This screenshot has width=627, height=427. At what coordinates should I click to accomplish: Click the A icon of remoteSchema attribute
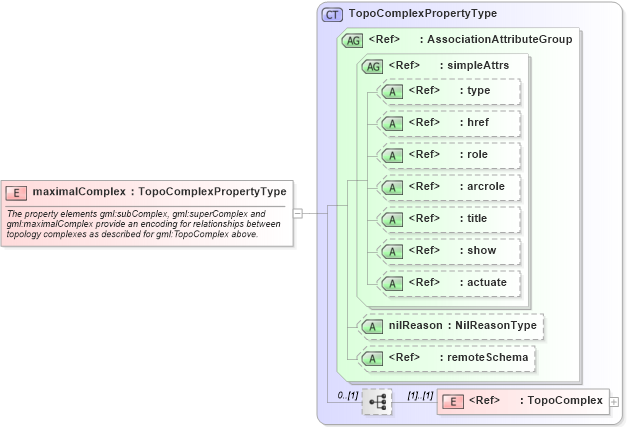[x=372, y=359]
